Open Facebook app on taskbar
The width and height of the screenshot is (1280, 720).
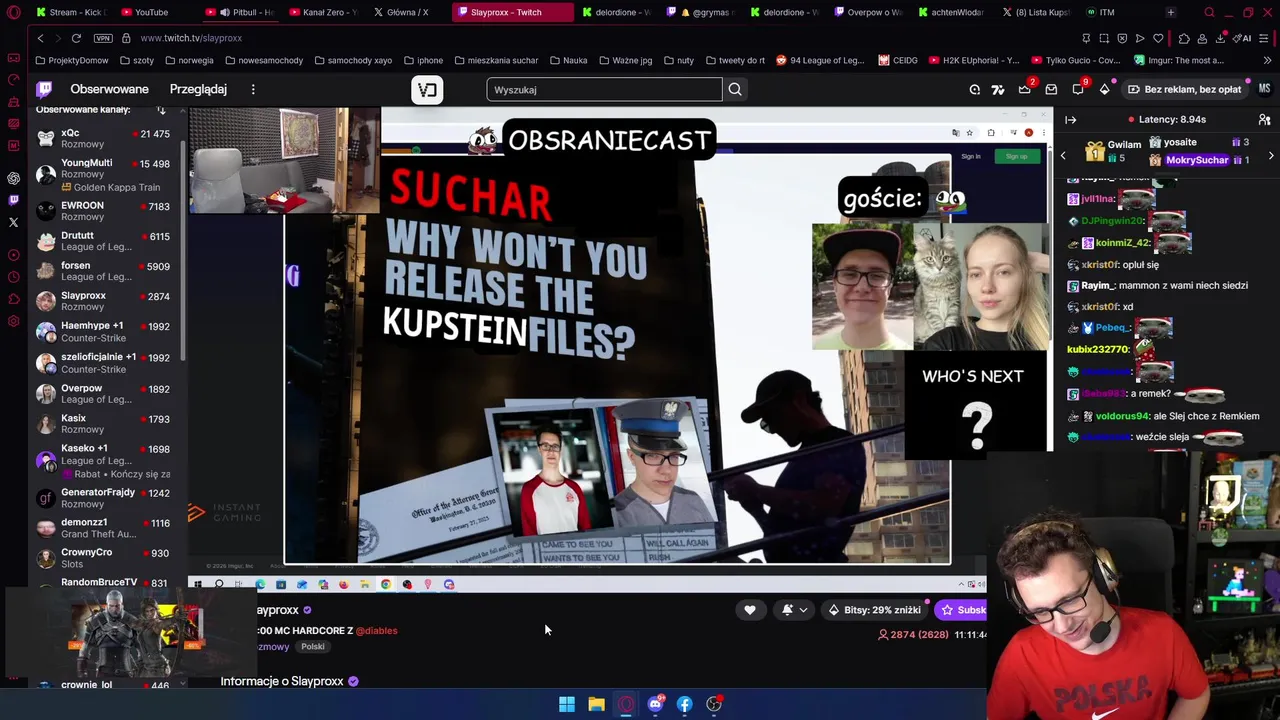(684, 704)
